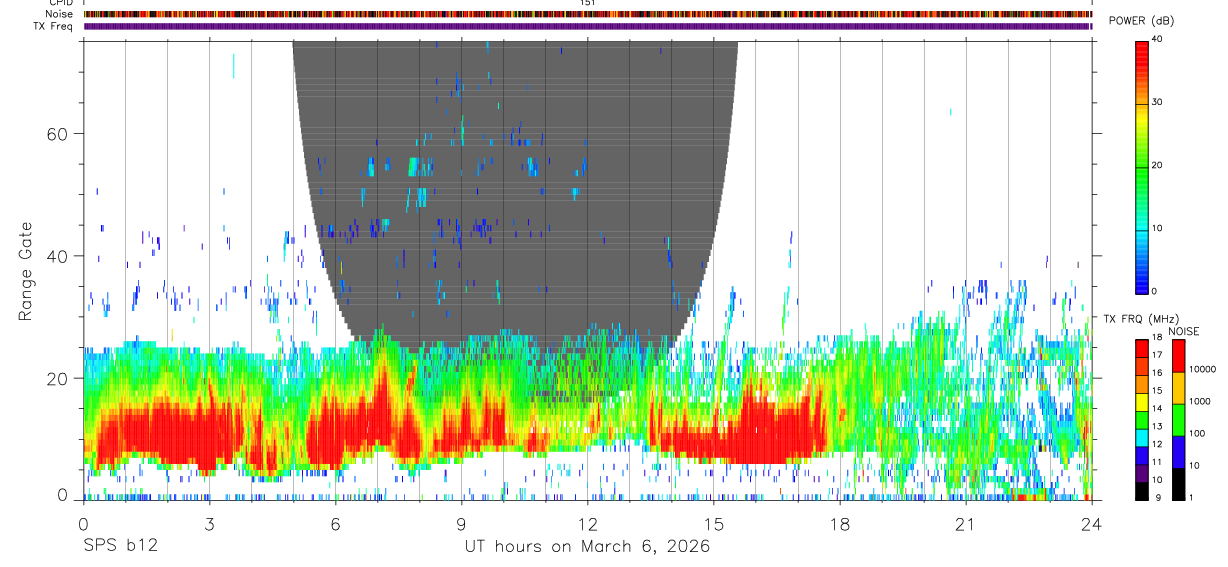
Task: Click the power scale value 30
Action: 1156,102
